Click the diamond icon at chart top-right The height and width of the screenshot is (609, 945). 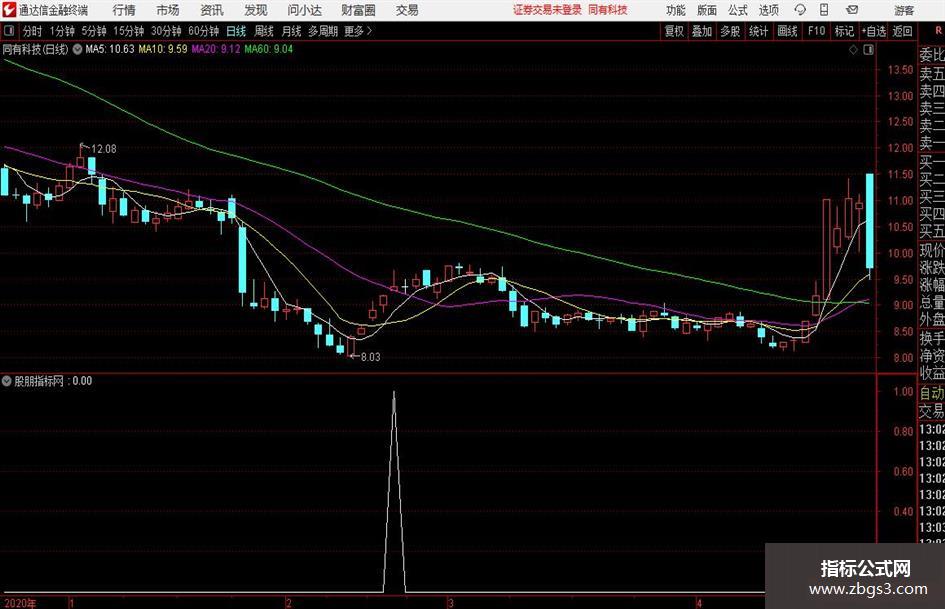pyautogui.click(x=853, y=50)
